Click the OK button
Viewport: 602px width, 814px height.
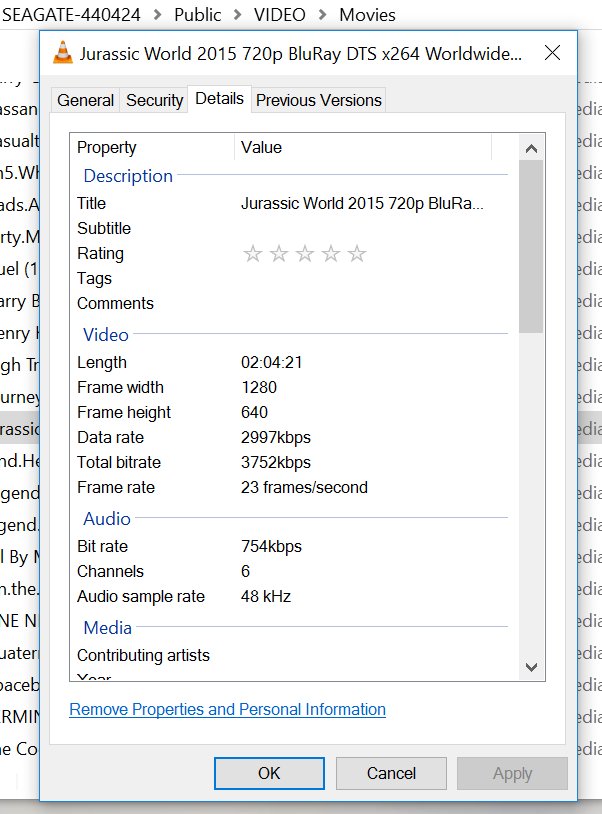pos(269,773)
